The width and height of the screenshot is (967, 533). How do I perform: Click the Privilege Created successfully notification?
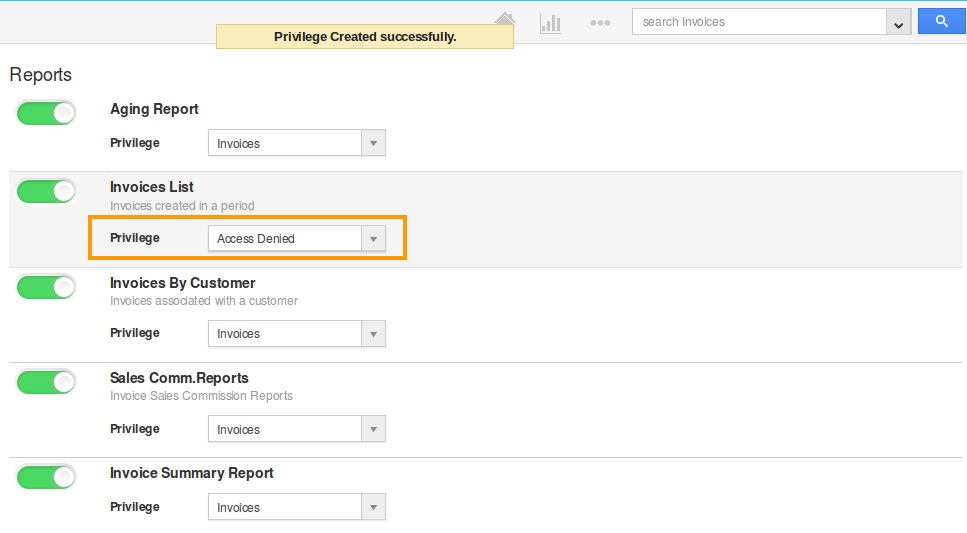pyautogui.click(x=365, y=37)
